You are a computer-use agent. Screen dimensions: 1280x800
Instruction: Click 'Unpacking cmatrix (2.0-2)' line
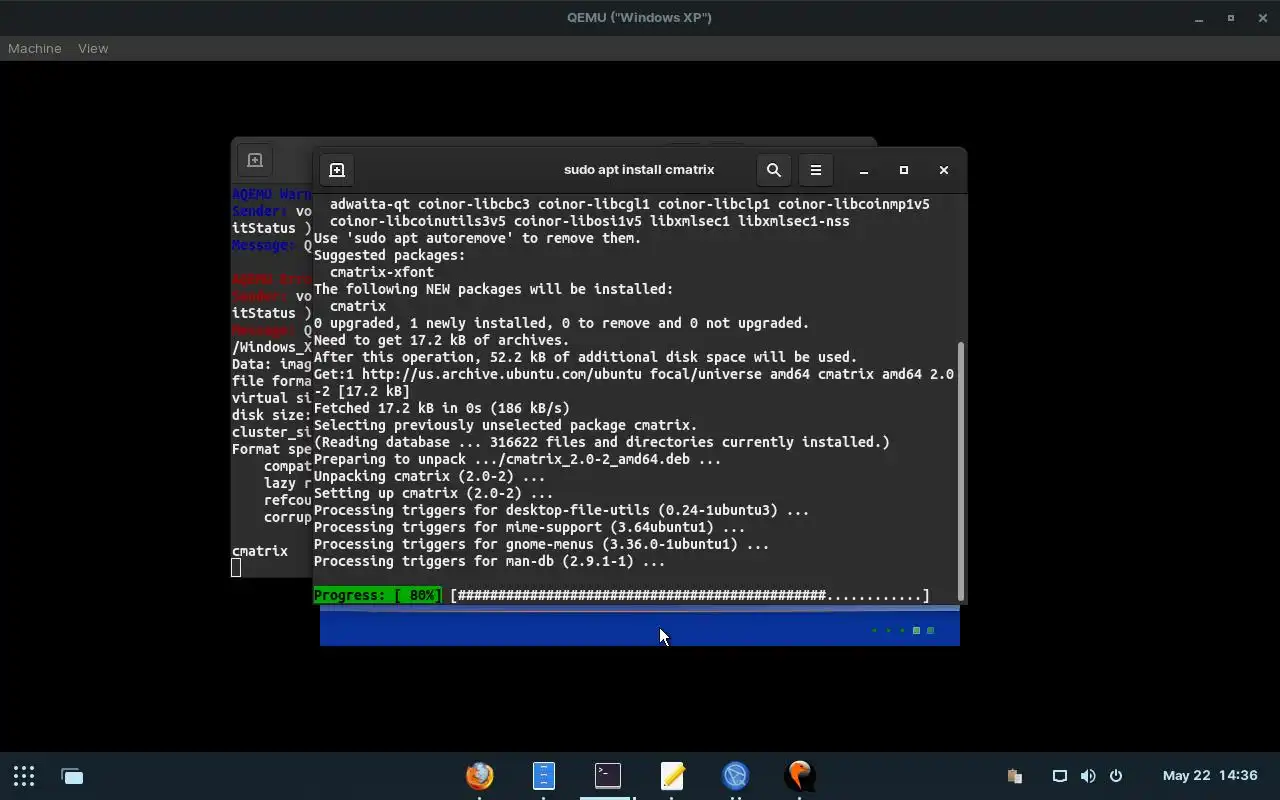430,476
